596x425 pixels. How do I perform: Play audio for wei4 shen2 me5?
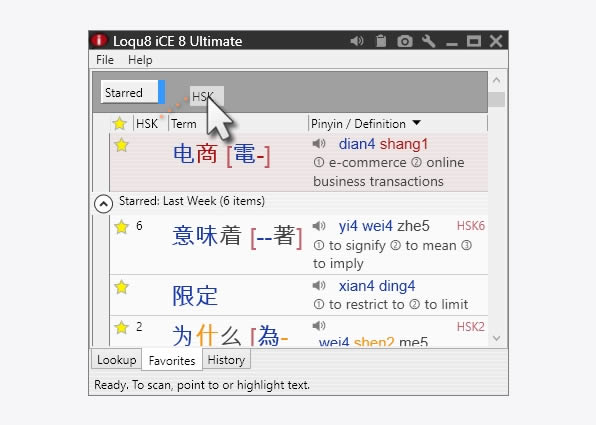[319, 325]
